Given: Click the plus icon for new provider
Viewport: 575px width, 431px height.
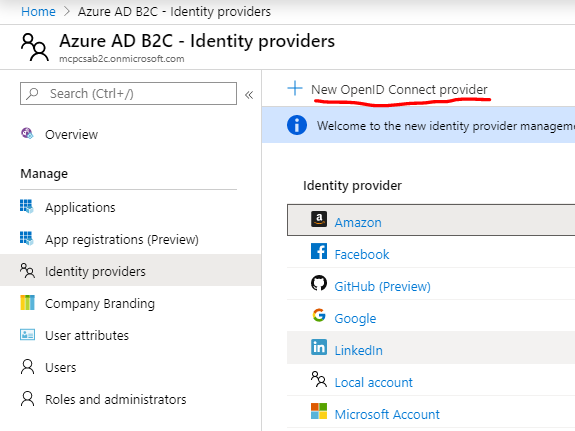Looking at the screenshot, I should coord(295,88).
